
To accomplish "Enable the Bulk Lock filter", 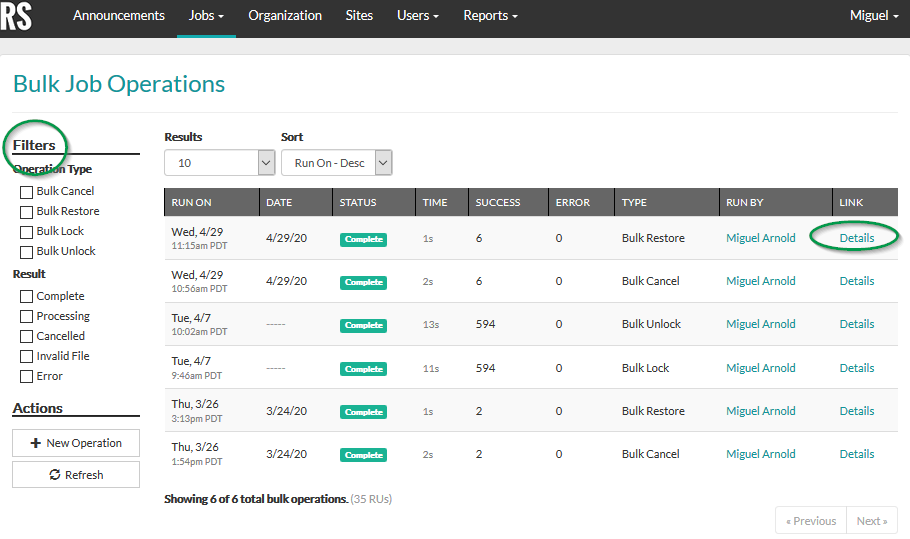I will pyautogui.click(x=26, y=232).
